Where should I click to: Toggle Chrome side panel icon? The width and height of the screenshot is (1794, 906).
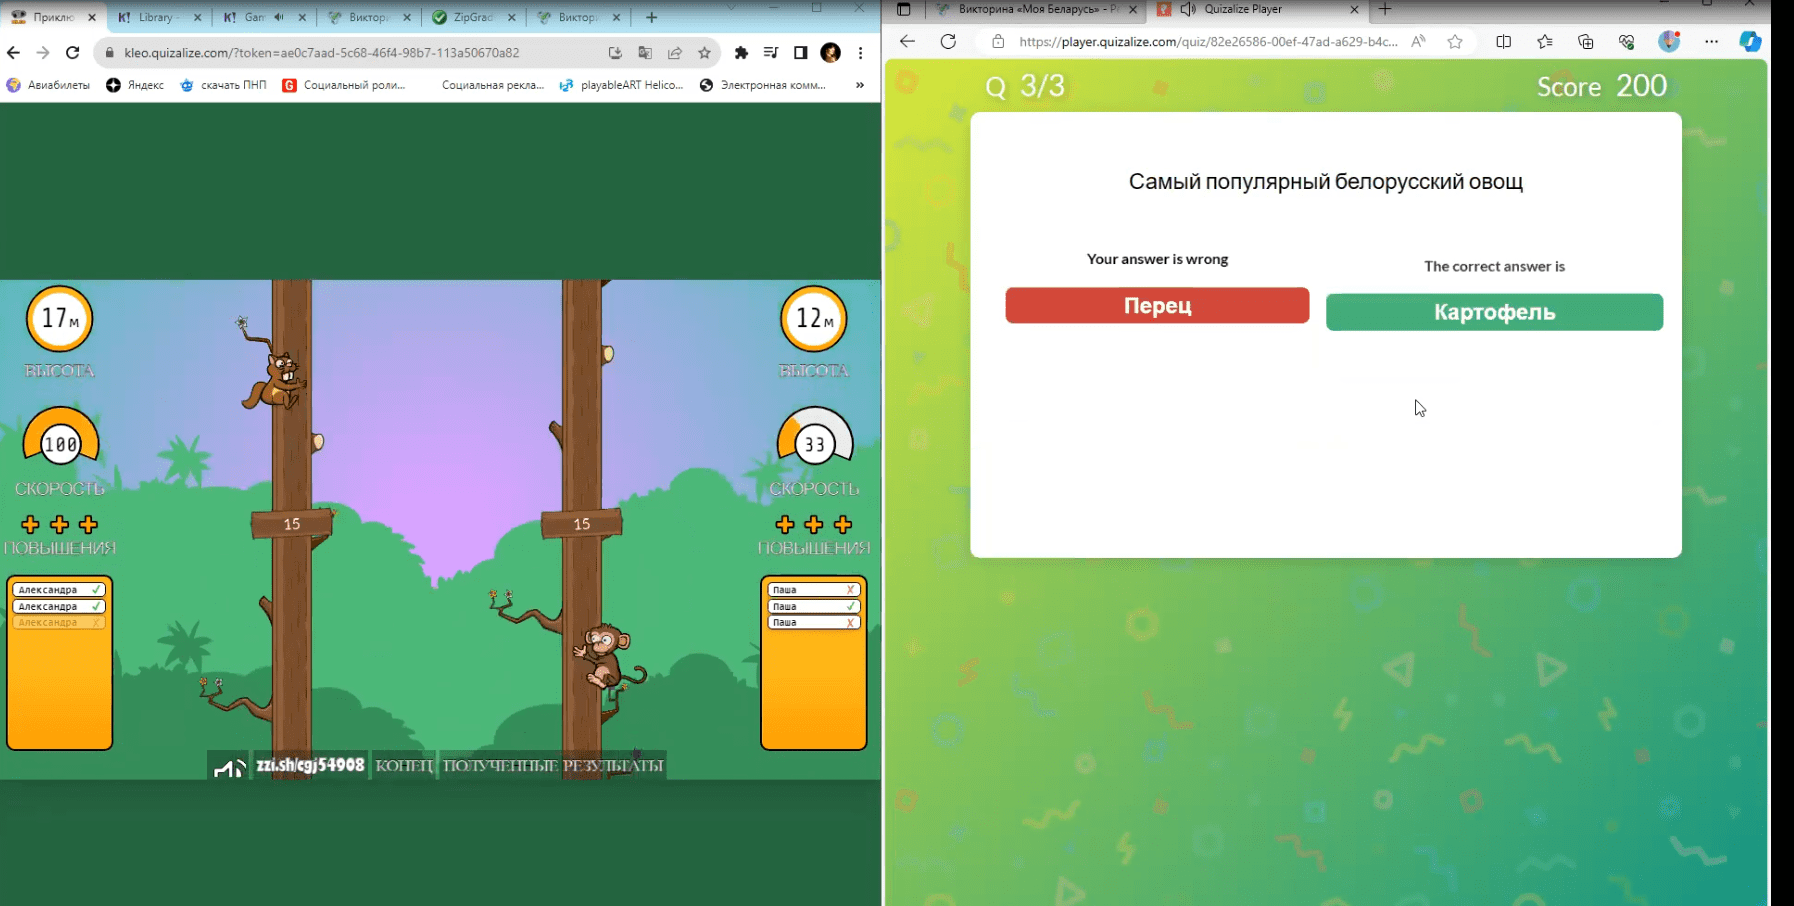point(801,53)
